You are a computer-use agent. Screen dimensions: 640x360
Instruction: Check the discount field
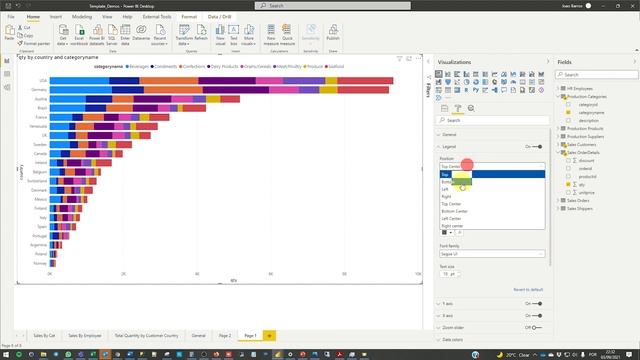568,160
